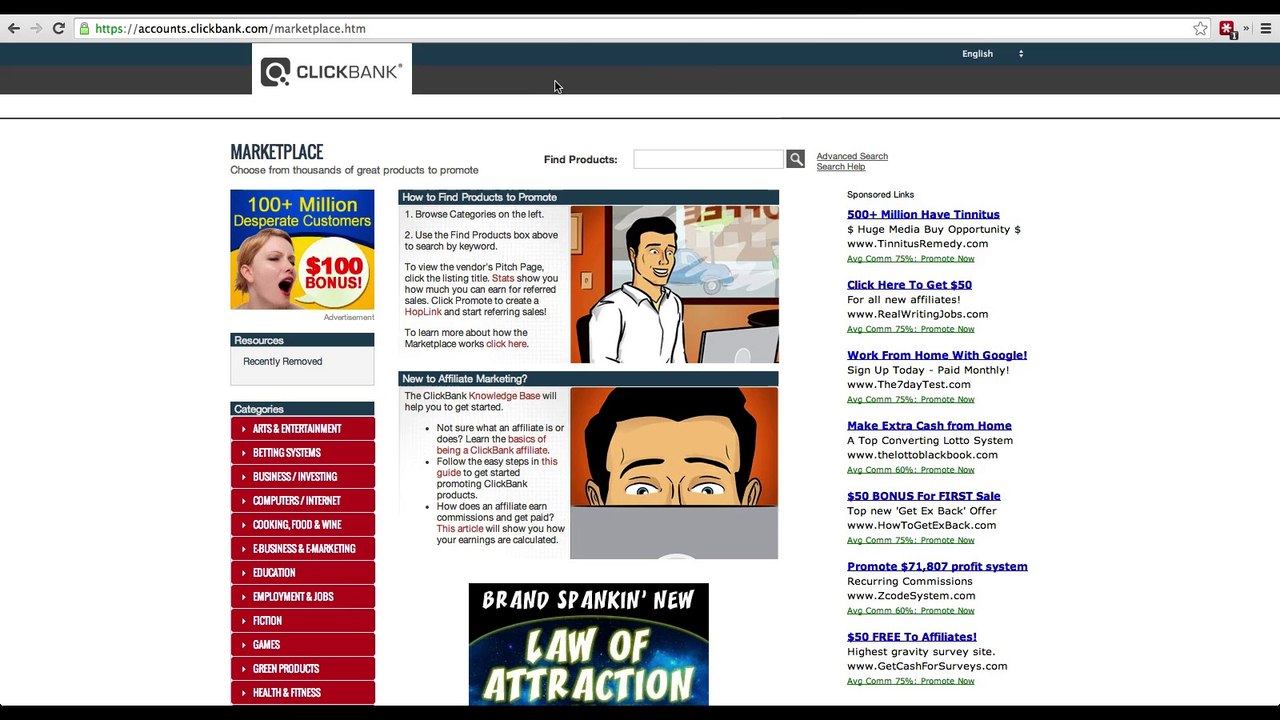The height and width of the screenshot is (720, 1280).
Task: Click the 'New to Affiliate Marketing?' header
Action: tap(588, 378)
